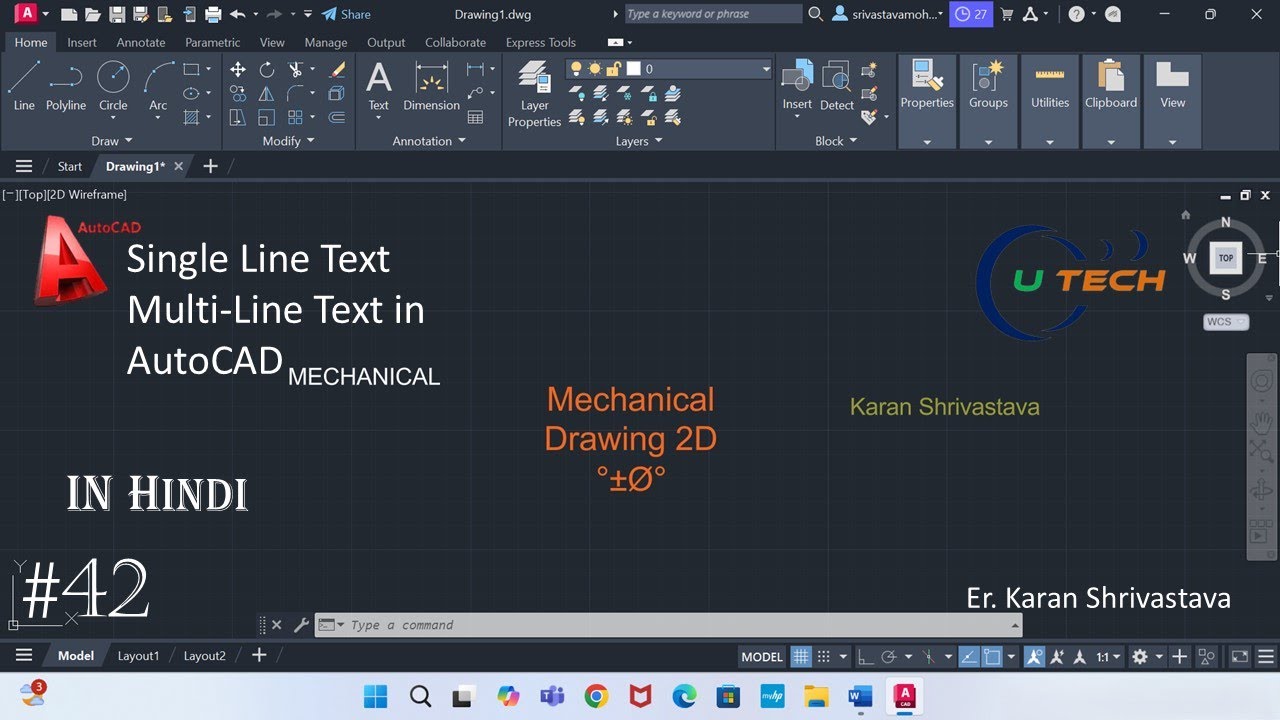1280x720 pixels.
Task: Click the Properties panel button
Action: (x=927, y=102)
